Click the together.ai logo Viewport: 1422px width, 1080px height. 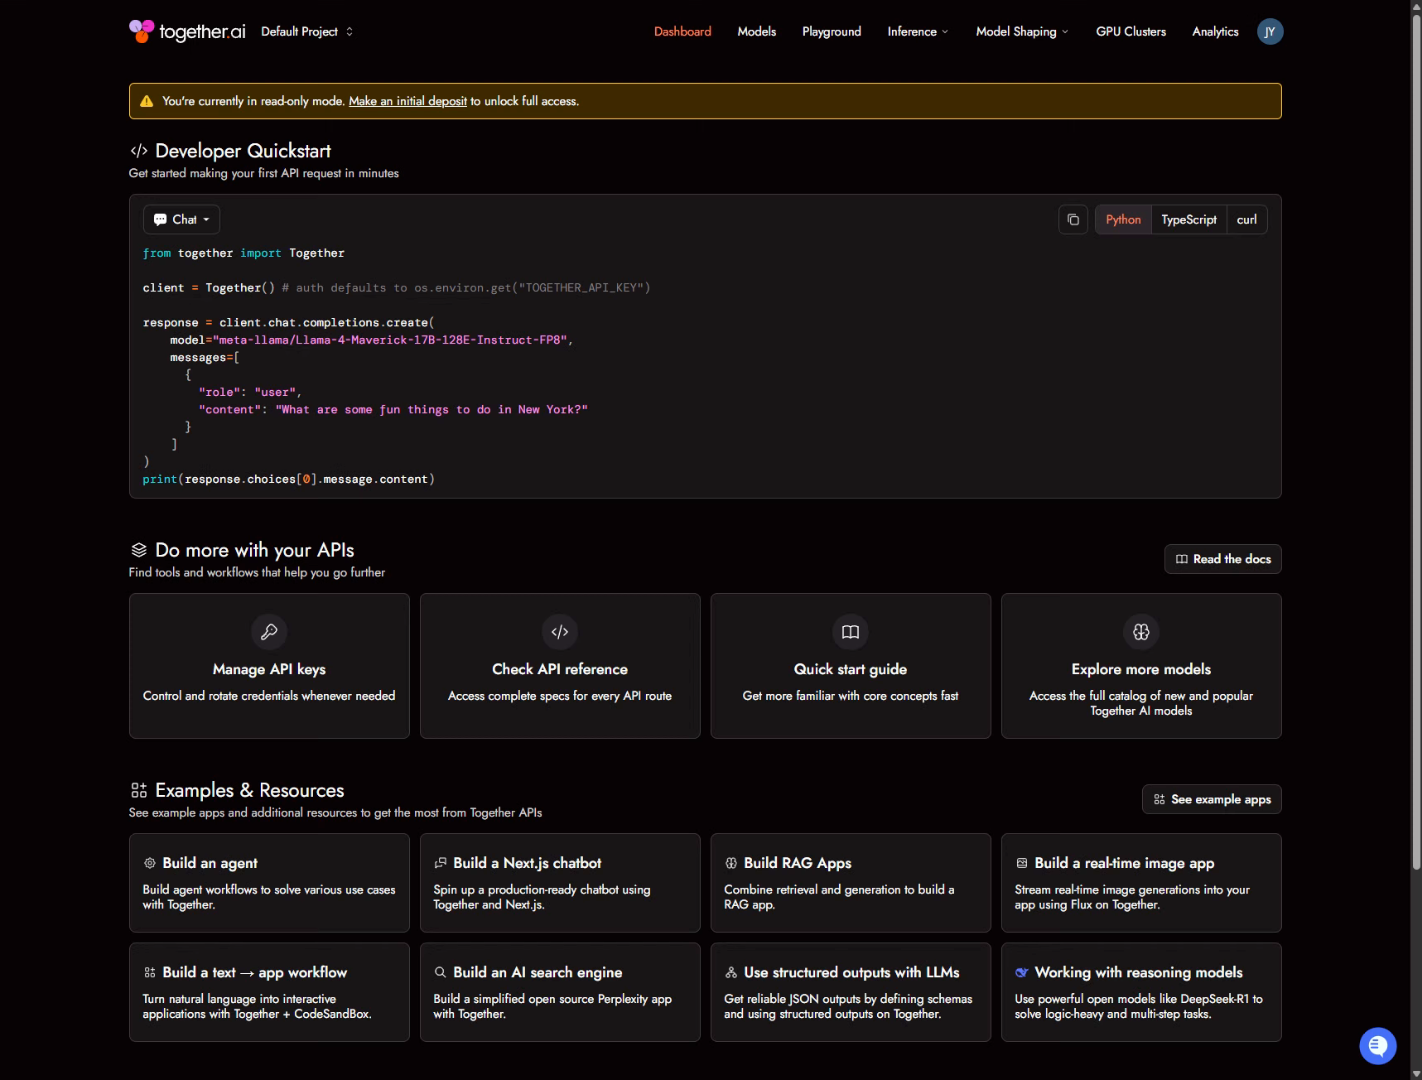(187, 32)
